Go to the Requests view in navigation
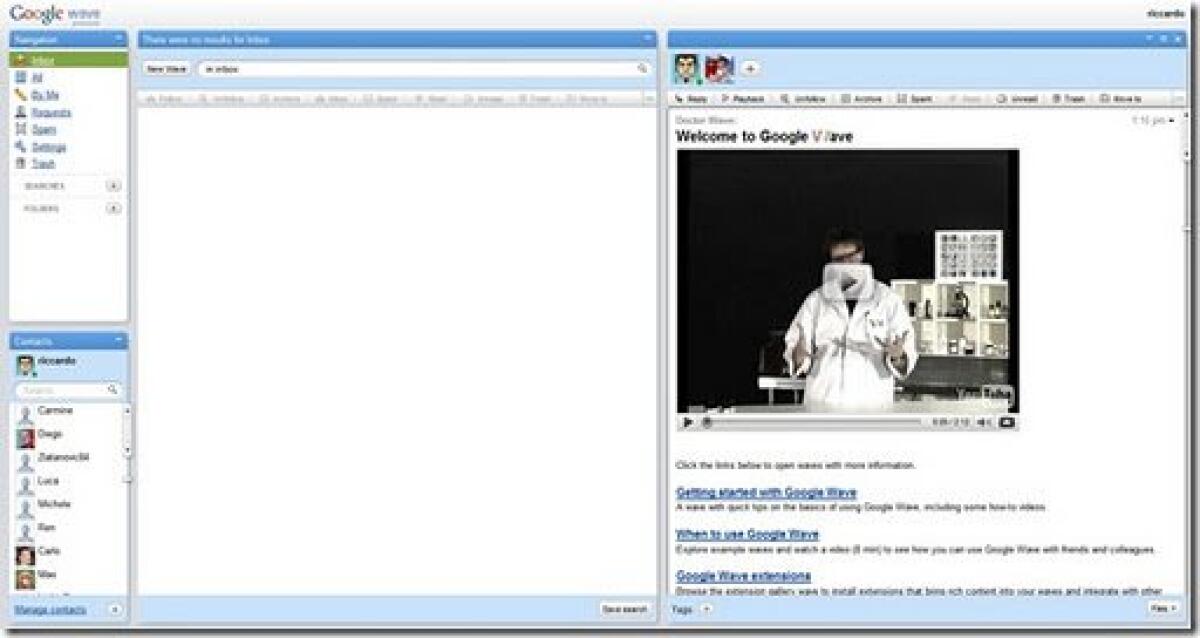 48,112
